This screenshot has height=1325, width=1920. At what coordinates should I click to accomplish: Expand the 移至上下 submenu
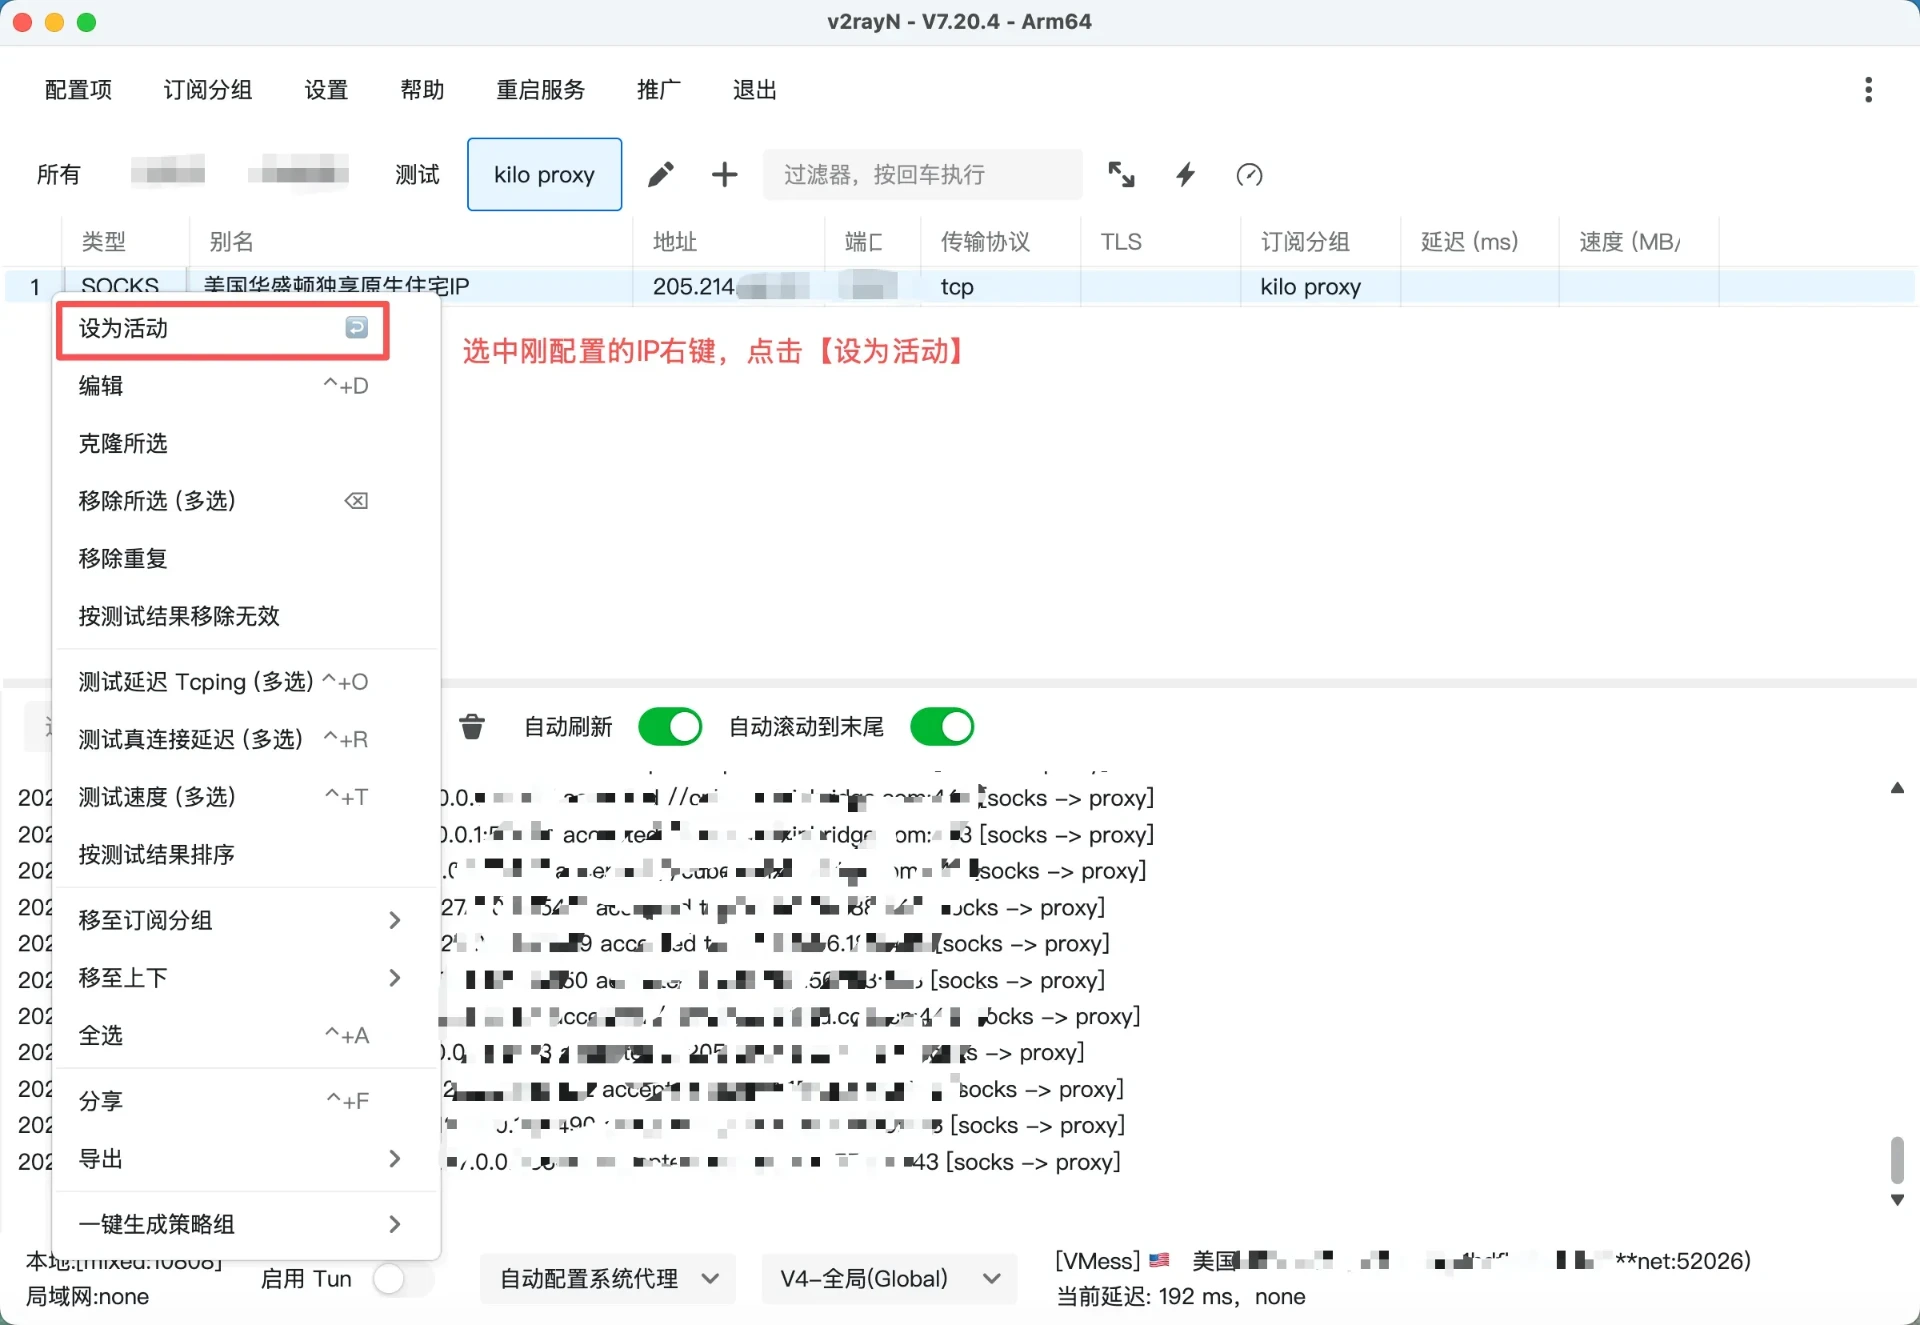tap(395, 977)
